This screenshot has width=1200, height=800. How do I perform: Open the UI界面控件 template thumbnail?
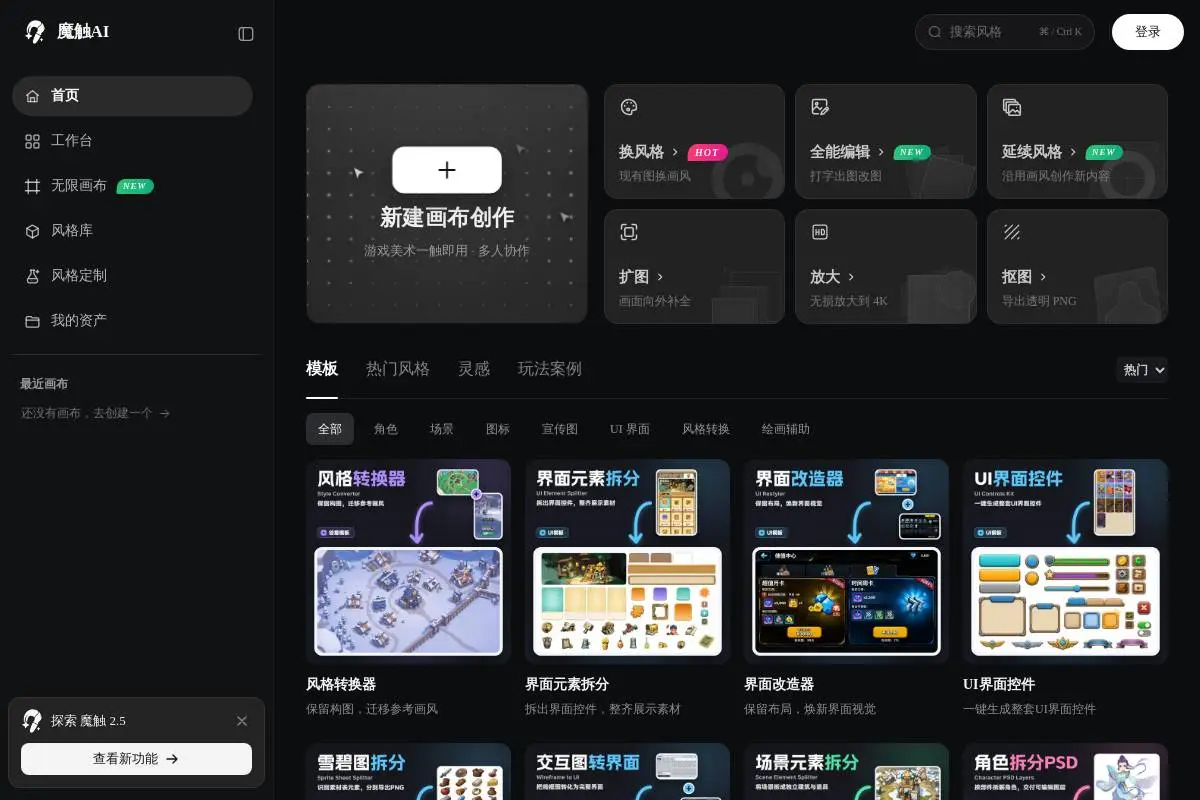(1065, 561)
